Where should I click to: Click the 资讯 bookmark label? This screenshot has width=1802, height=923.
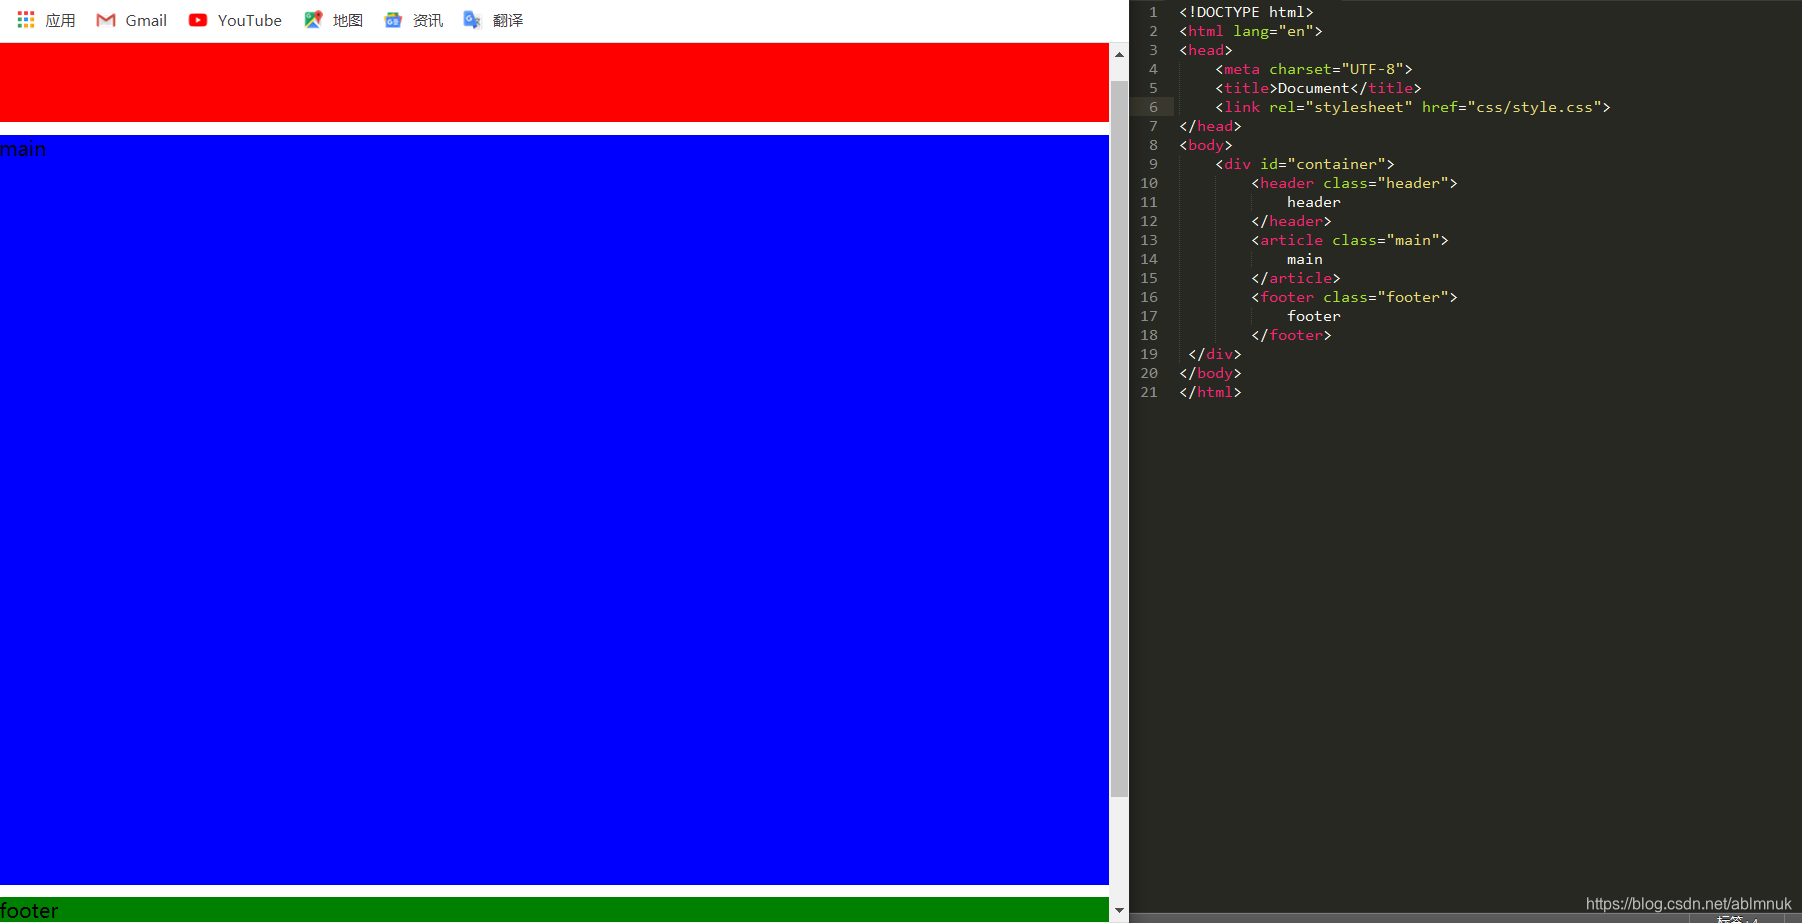click(x=428, y=20)
